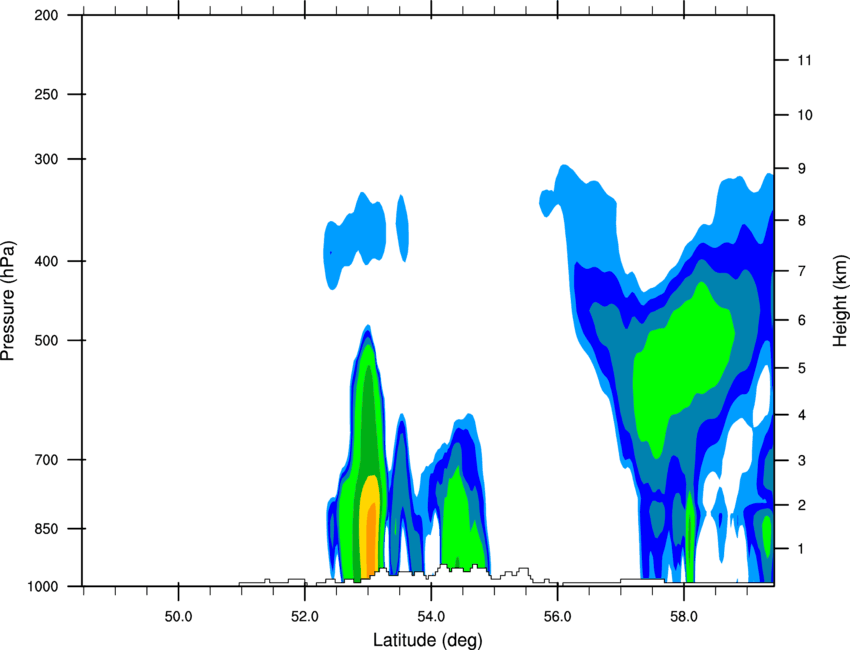This screenshot has width=850, height=650.
Task: Click the 250 pressure tick label
Action: coord(46,94)
